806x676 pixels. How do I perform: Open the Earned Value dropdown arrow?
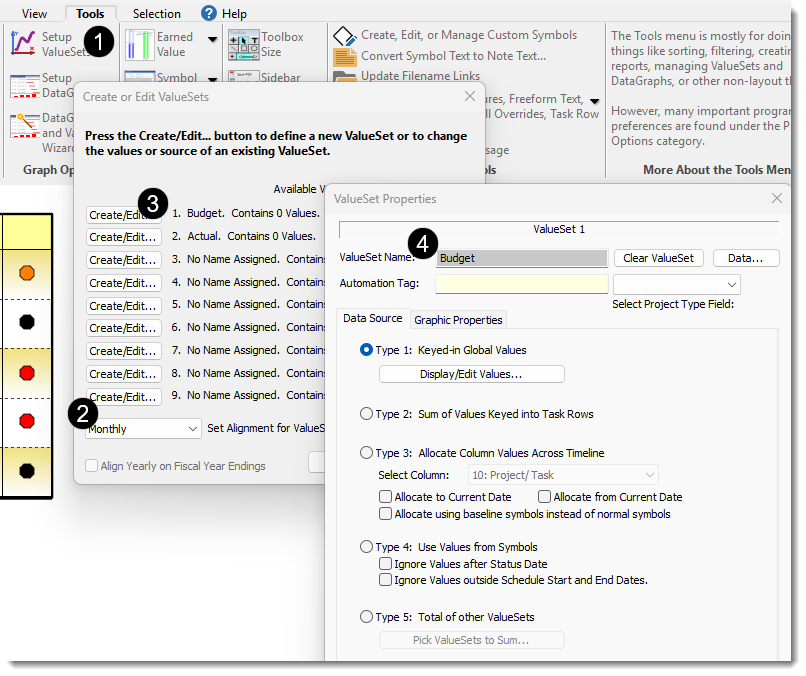(212, 40)
